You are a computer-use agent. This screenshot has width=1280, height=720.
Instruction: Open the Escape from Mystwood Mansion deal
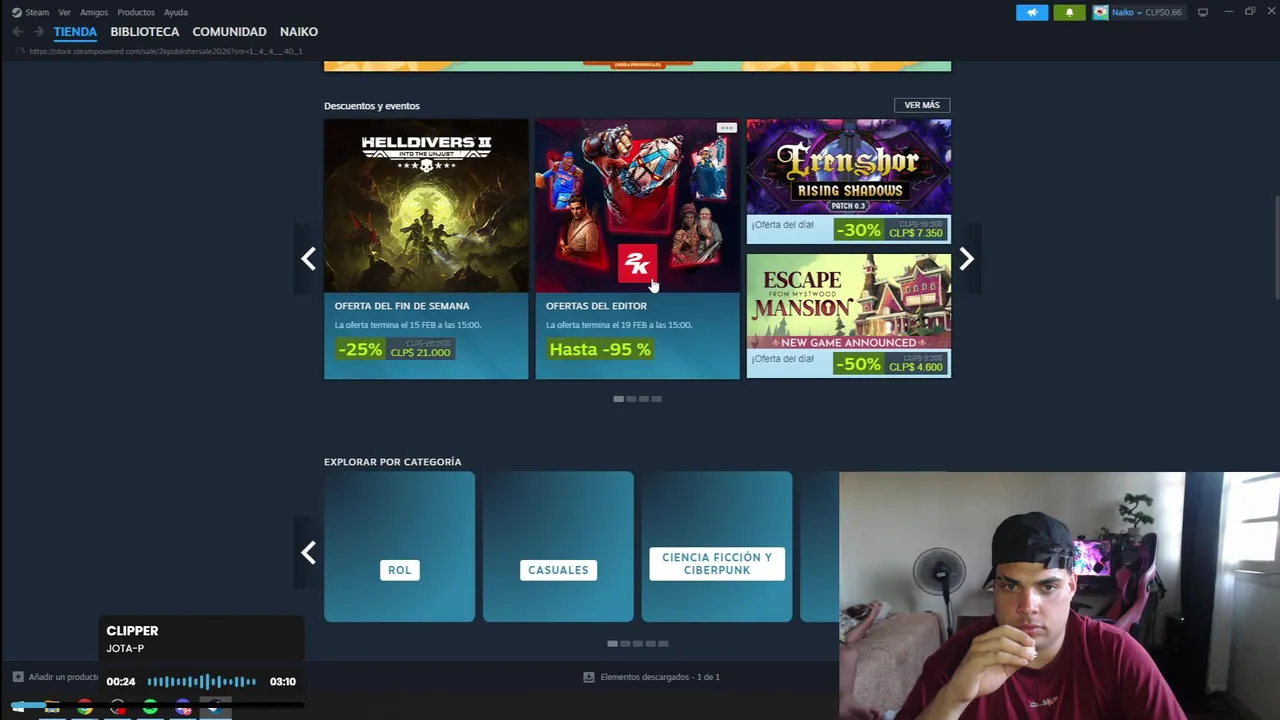click(849, 316)
